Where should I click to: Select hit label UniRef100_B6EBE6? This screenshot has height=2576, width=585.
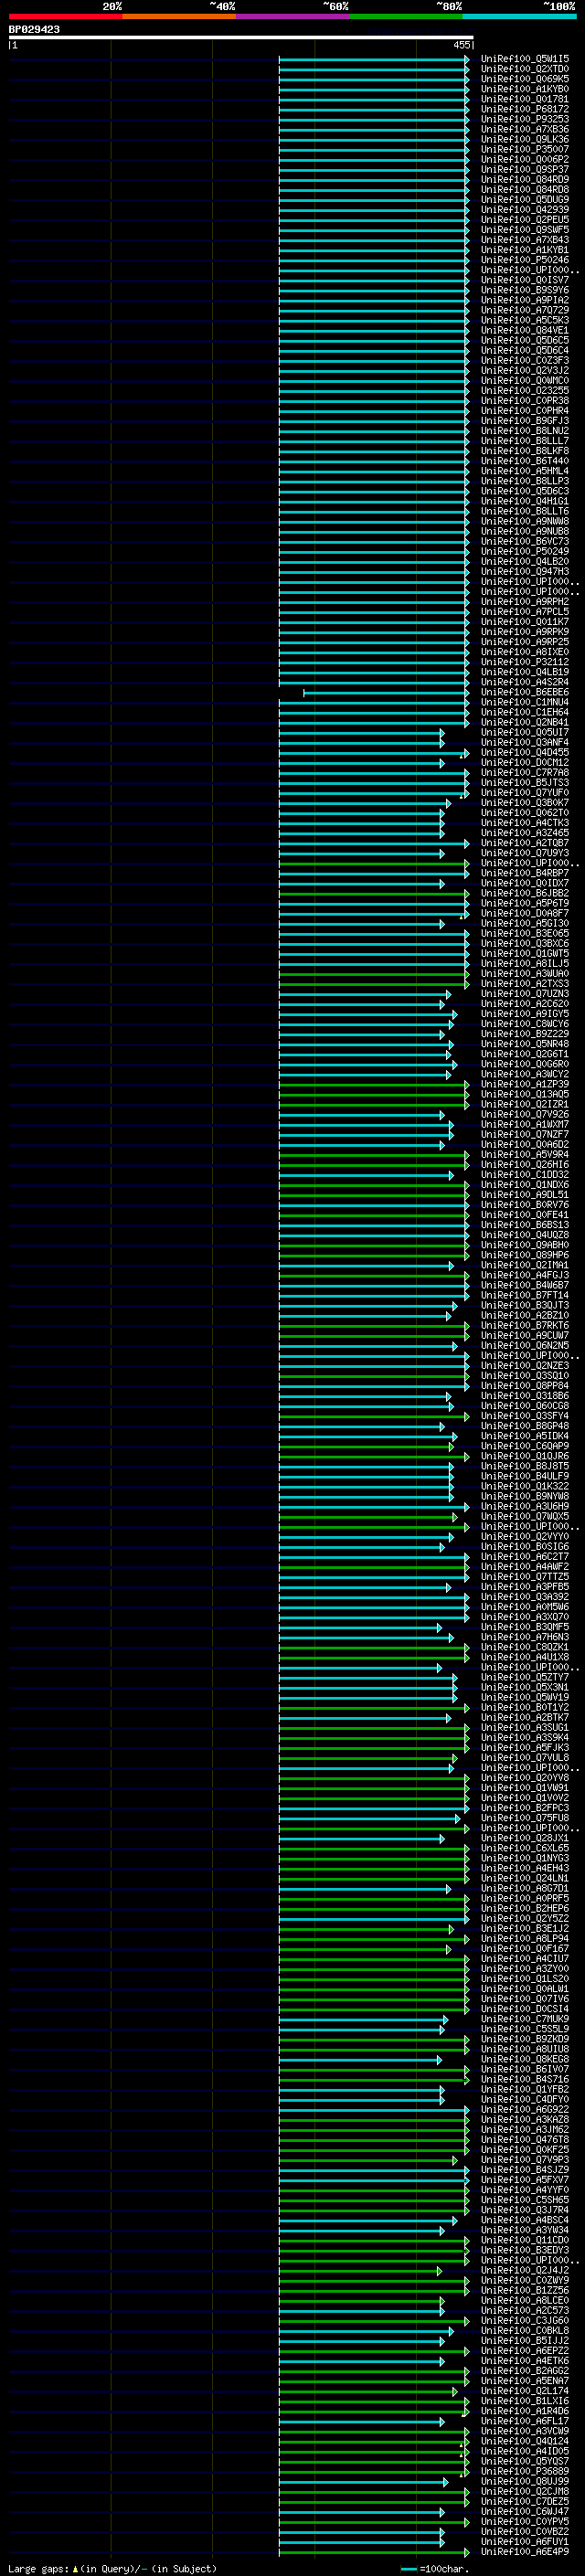tap(525, 692)
